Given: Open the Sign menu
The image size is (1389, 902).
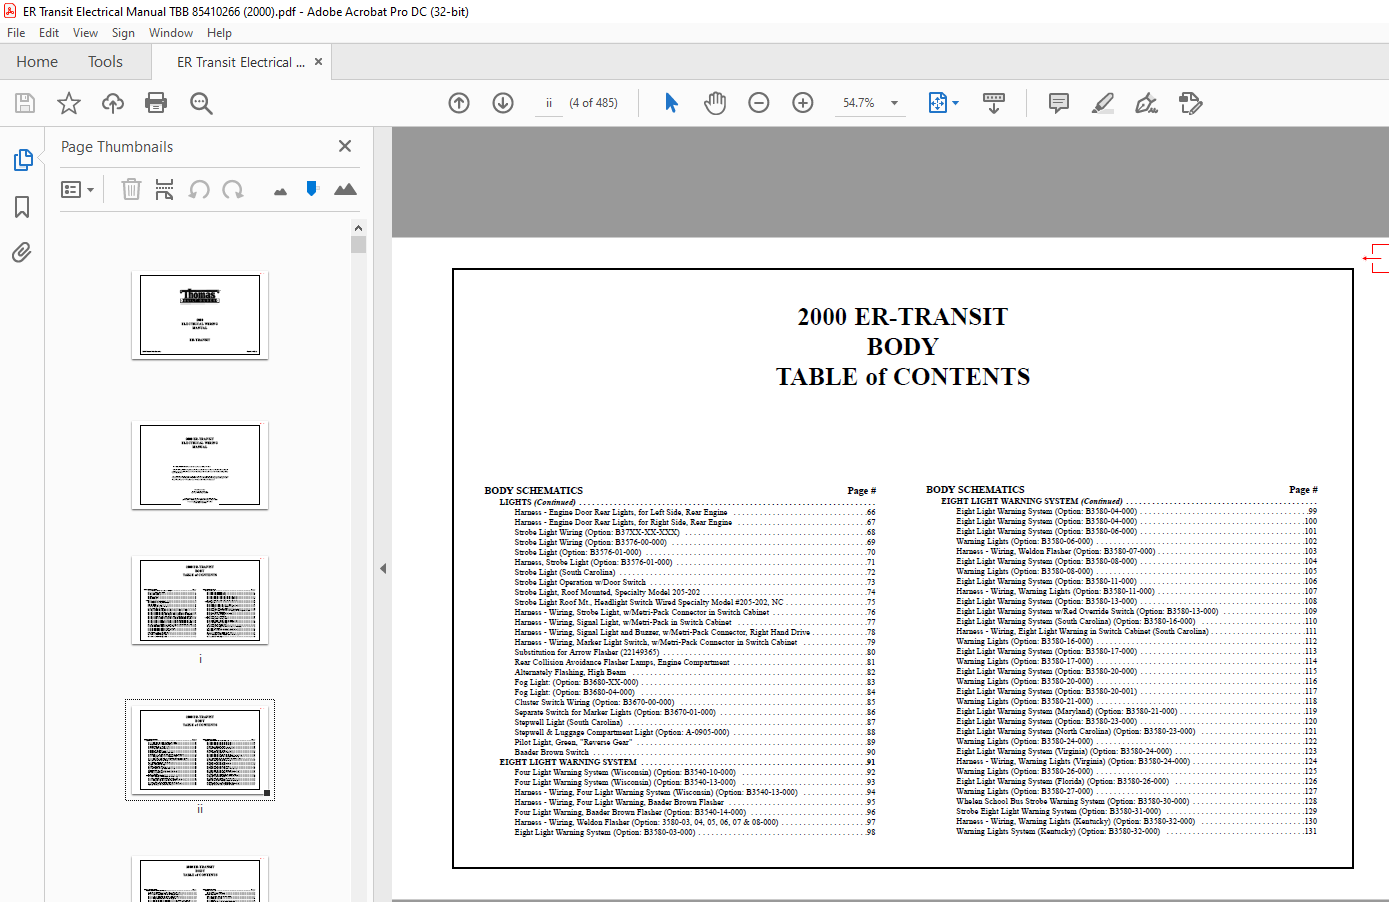Looking at the screenshot, I should 123,33.
